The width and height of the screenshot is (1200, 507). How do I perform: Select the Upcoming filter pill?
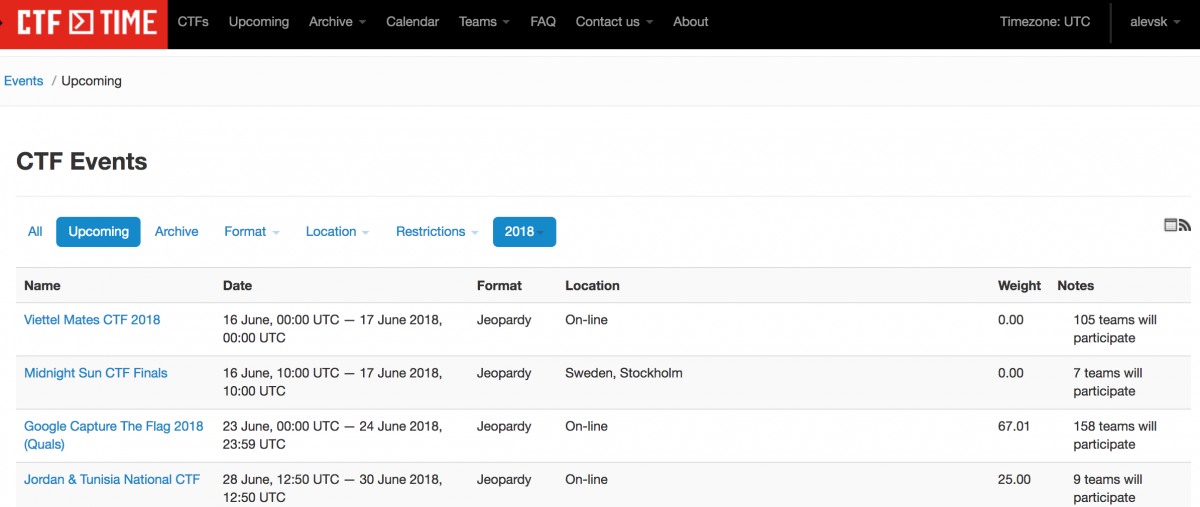(98, 231)
